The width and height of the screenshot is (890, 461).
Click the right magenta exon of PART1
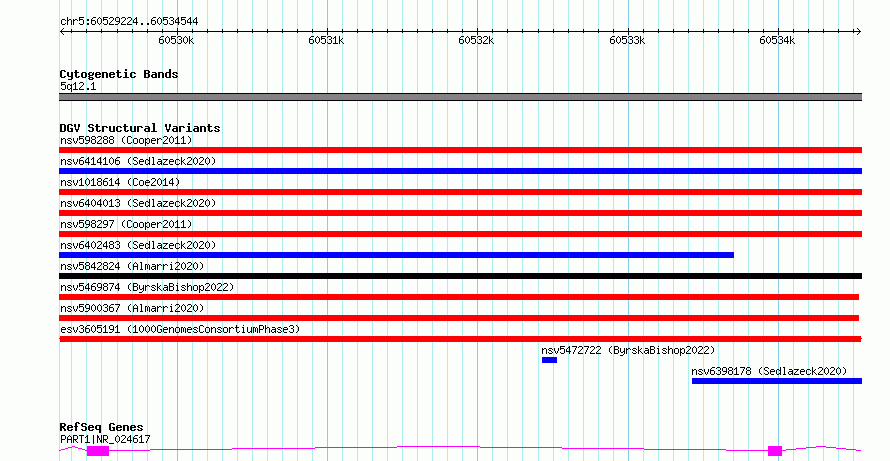click(x=775, y=451)
